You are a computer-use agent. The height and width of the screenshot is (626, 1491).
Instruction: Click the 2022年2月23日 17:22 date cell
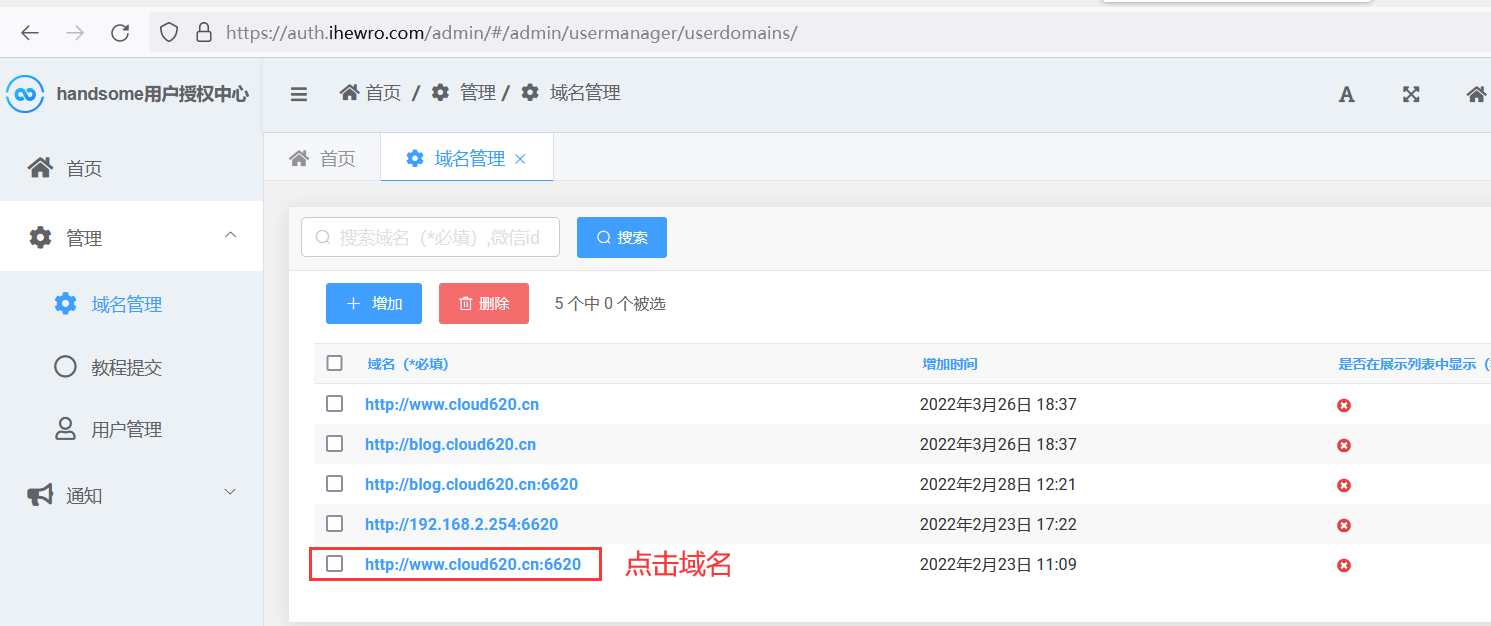(x=998, y=524)
